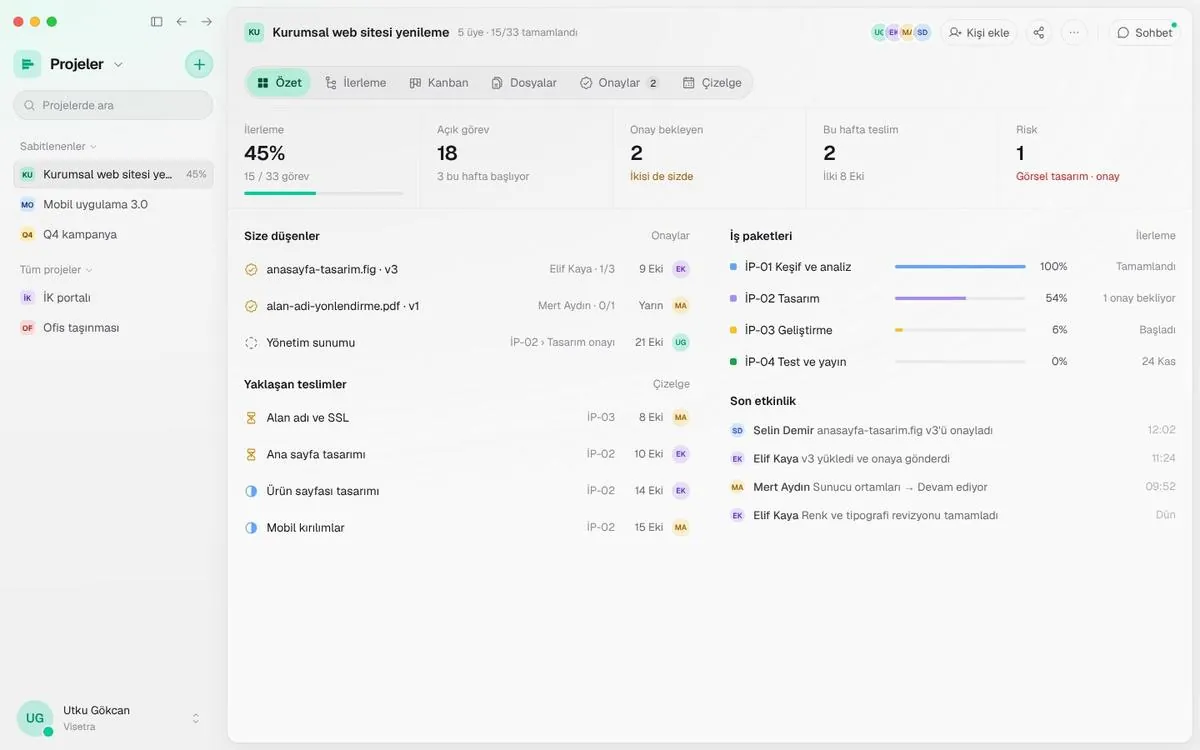
Task: Toggle approval check on alan-adi-yonlendirme.pdf · v1
Action: point(251,306)
